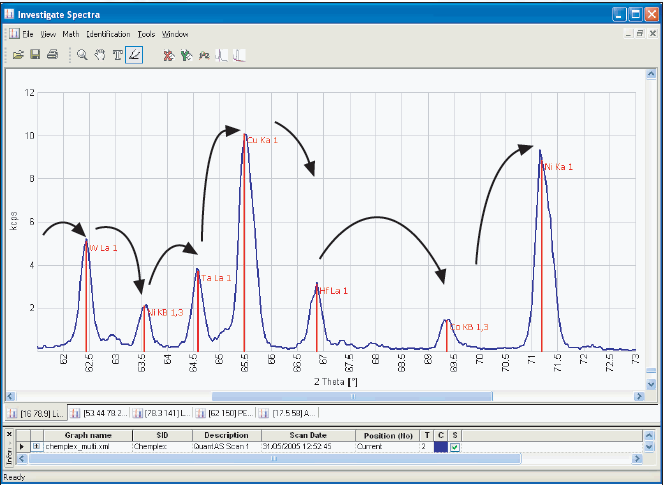The width and height of the screenshot is (663, 485).
Task: Select the Pan hand tool
Action: [x=99, y=55]
